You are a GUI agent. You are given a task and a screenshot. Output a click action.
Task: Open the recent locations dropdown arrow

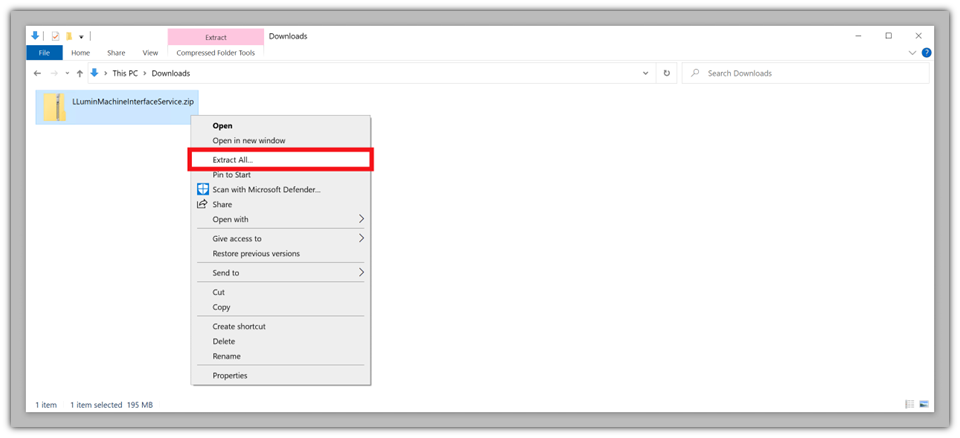(67, 73)
